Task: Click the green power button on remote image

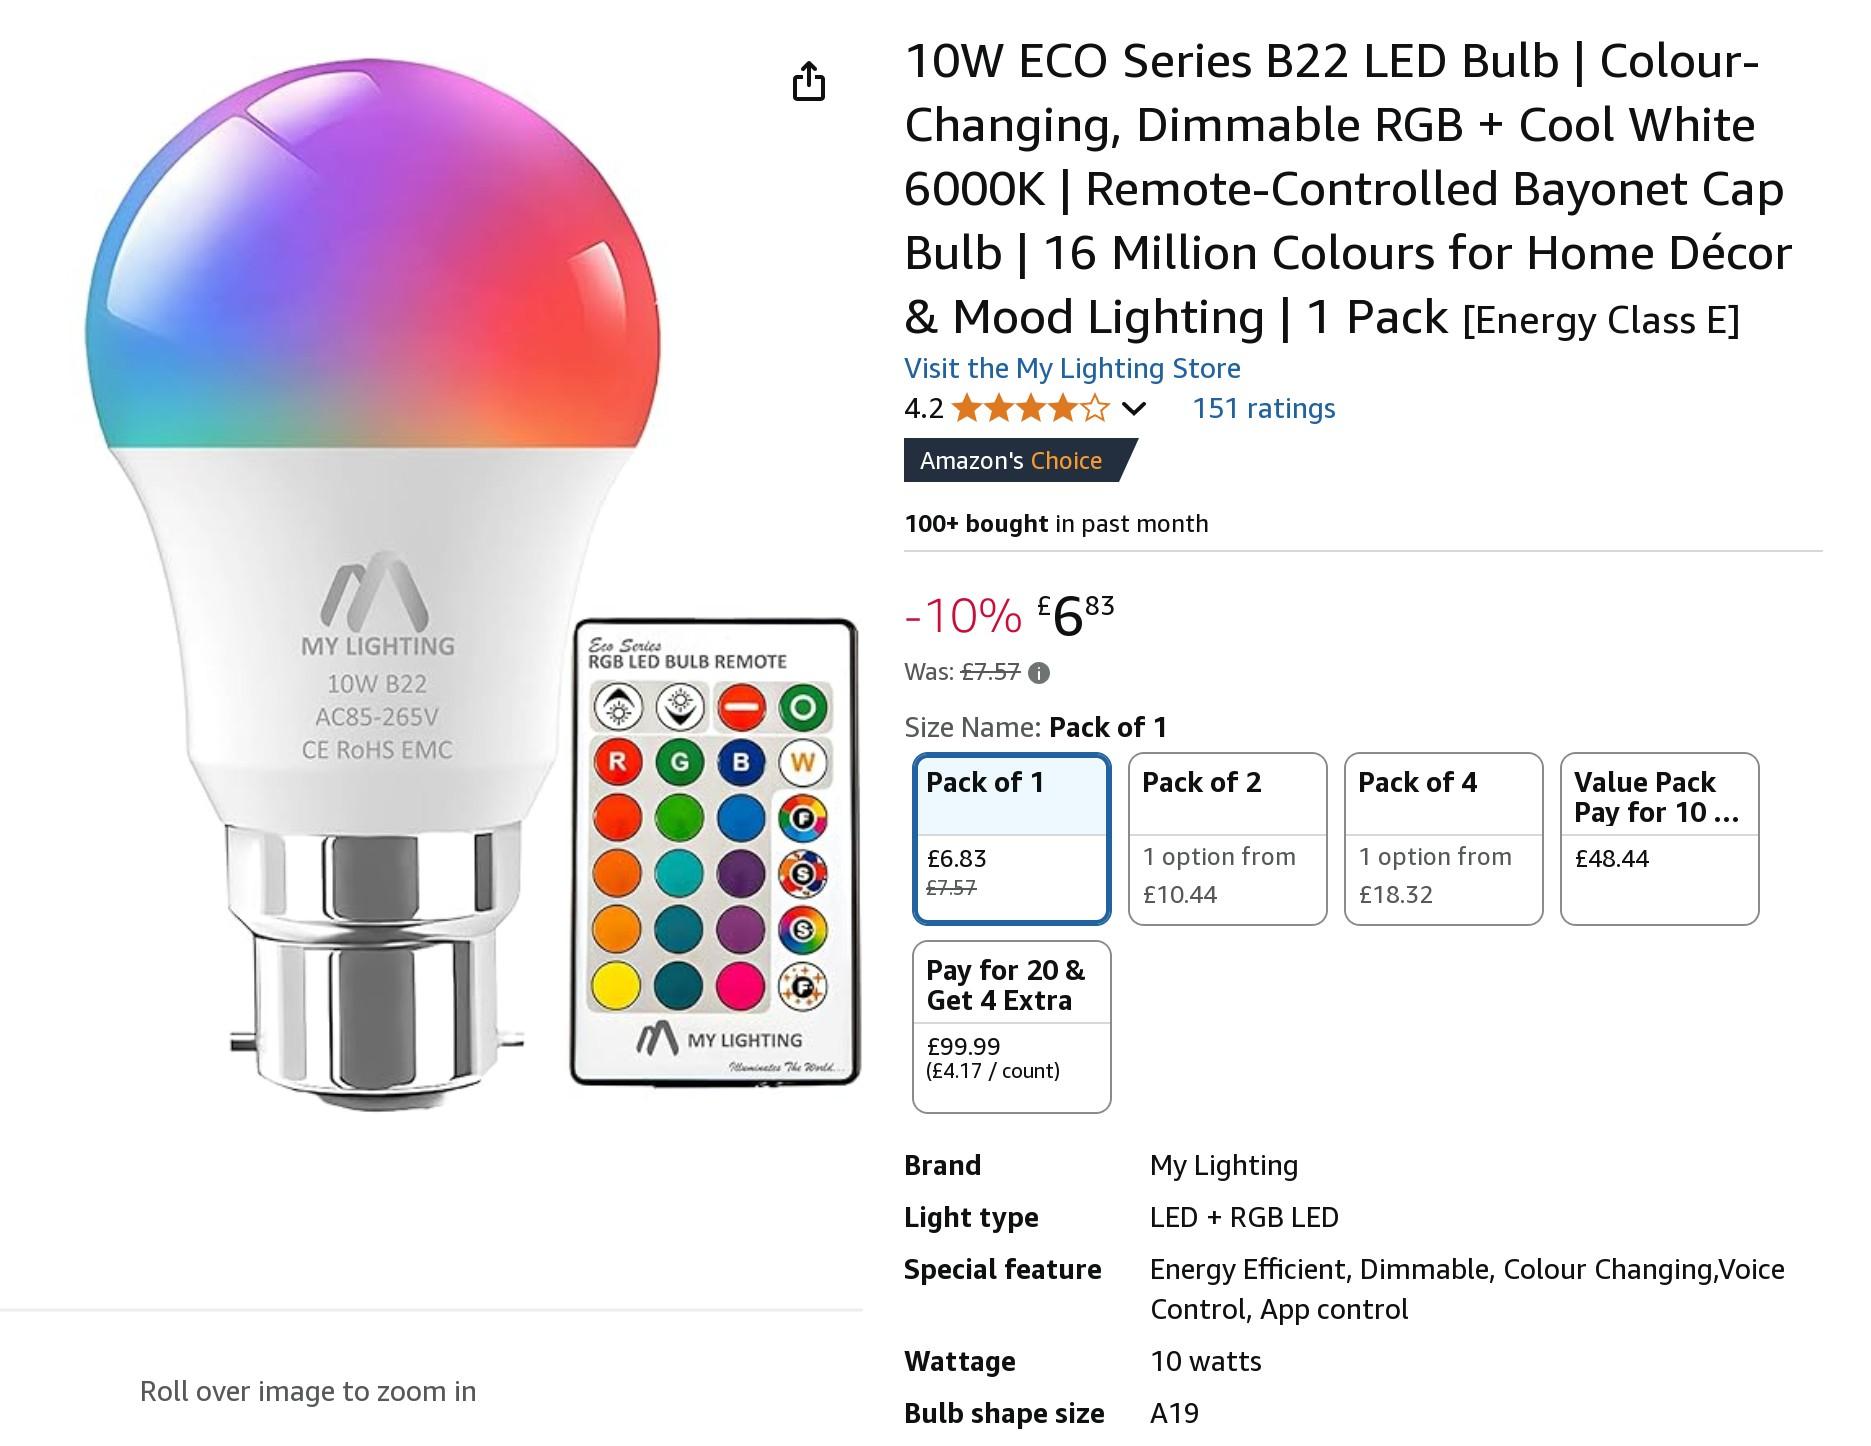Action: coord(803,708)
